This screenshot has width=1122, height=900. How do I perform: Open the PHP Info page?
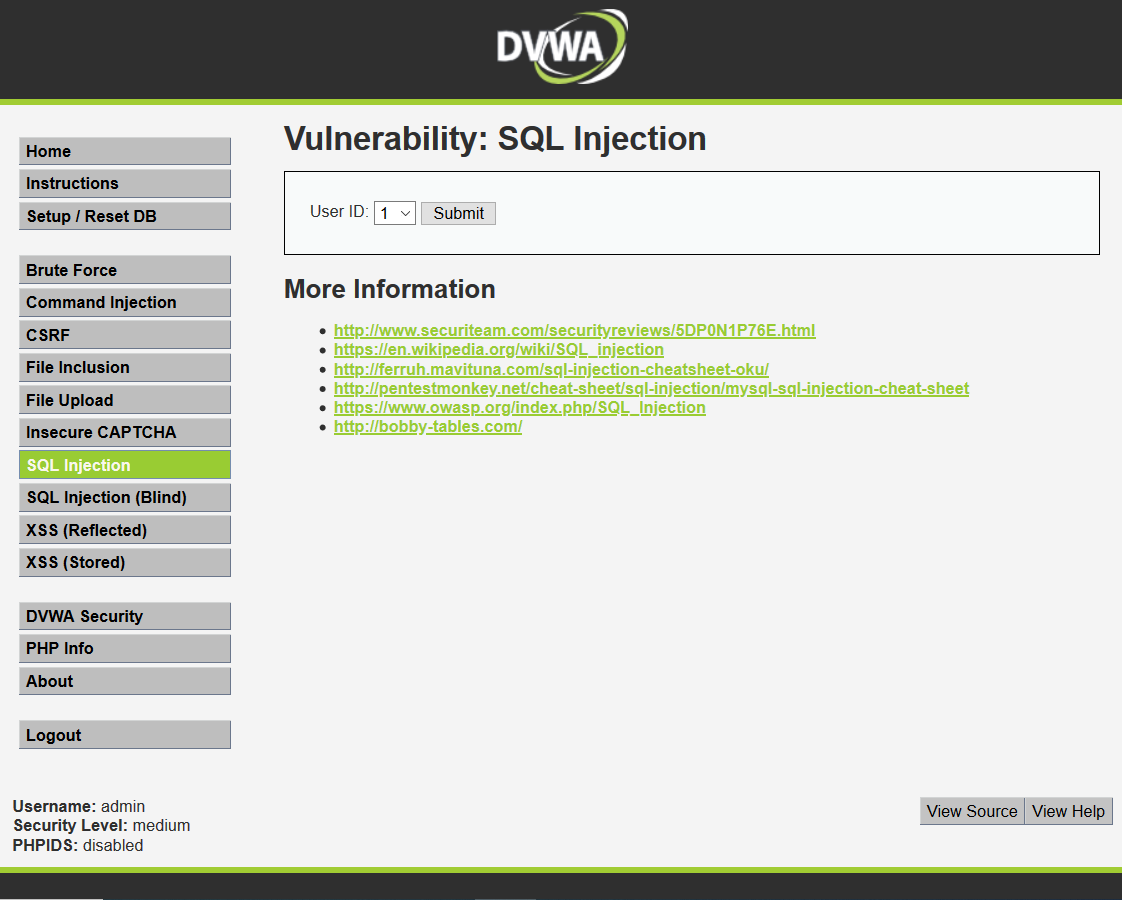click(125, 648)
